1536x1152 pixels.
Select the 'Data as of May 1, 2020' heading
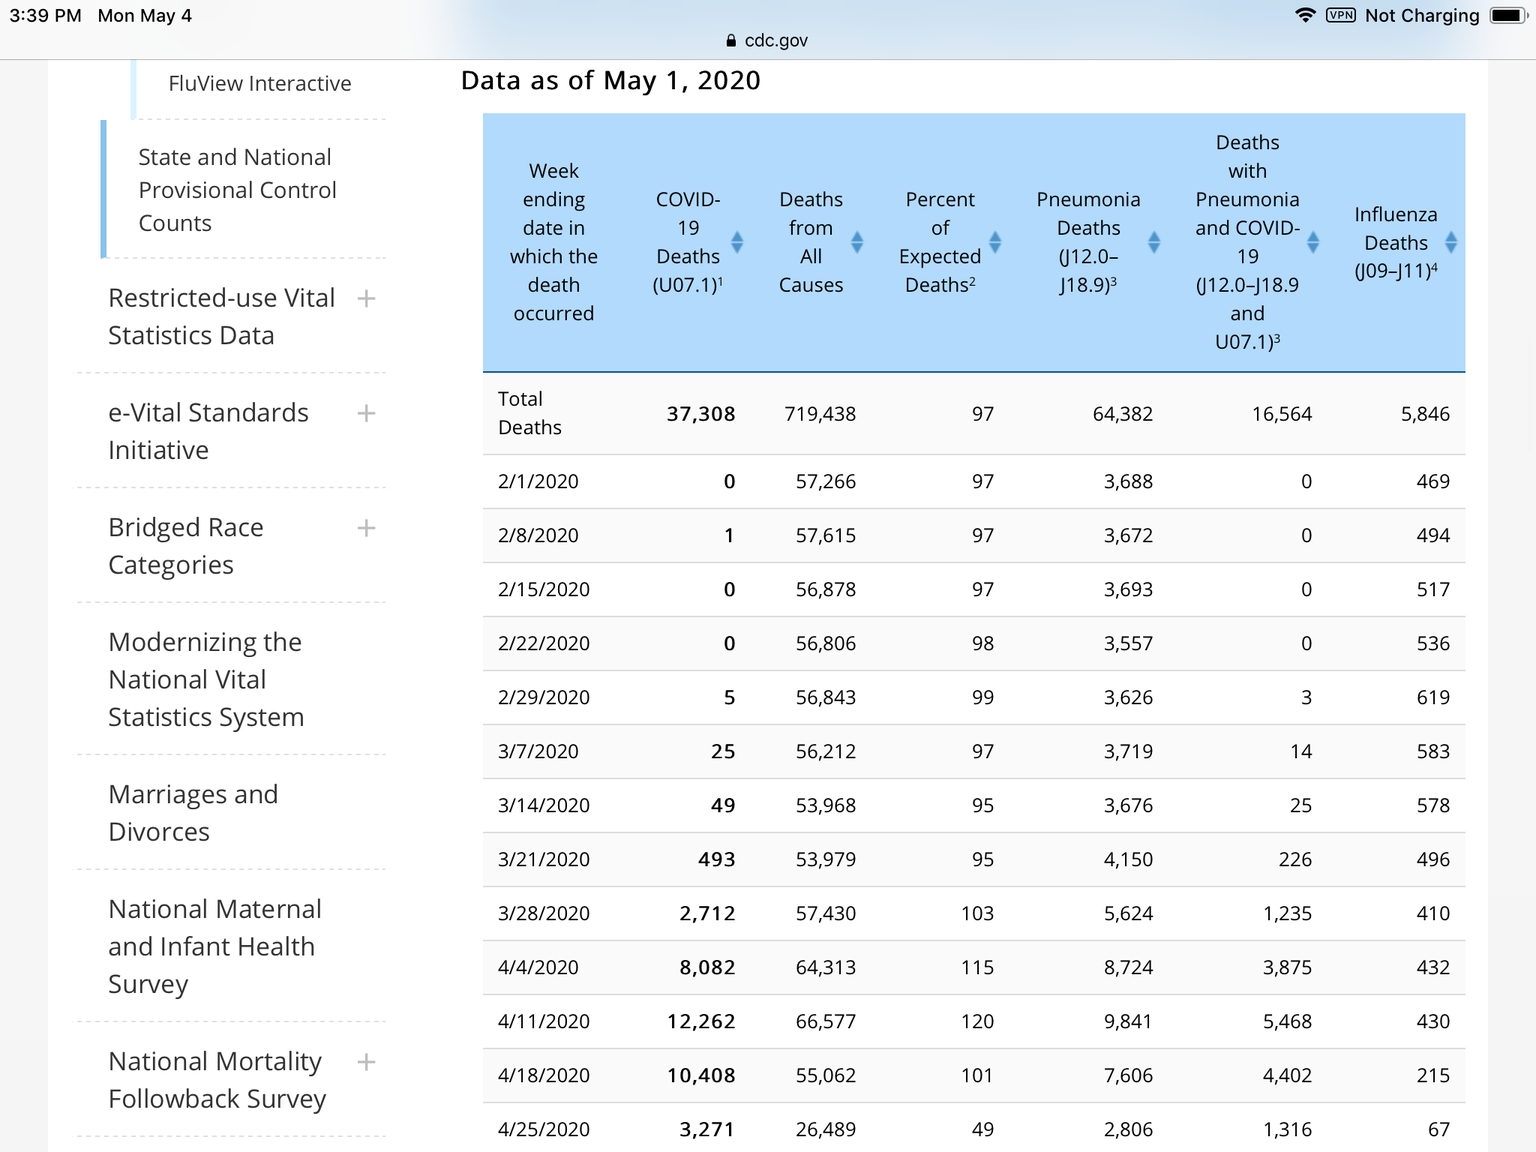click(611, 80)
